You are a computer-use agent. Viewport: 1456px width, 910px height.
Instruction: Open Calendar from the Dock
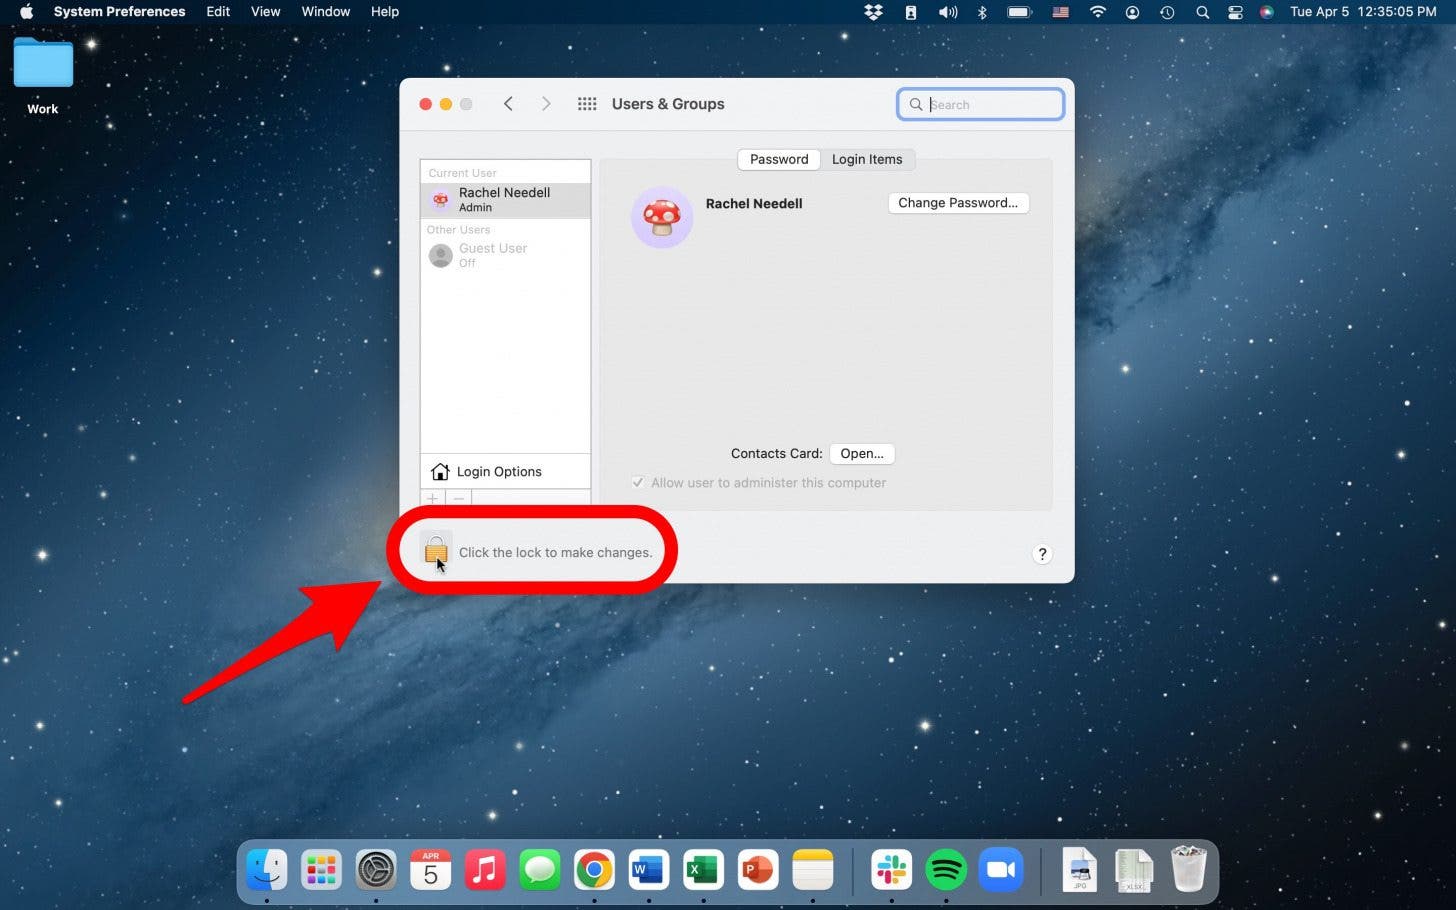[x=430, y=870]
